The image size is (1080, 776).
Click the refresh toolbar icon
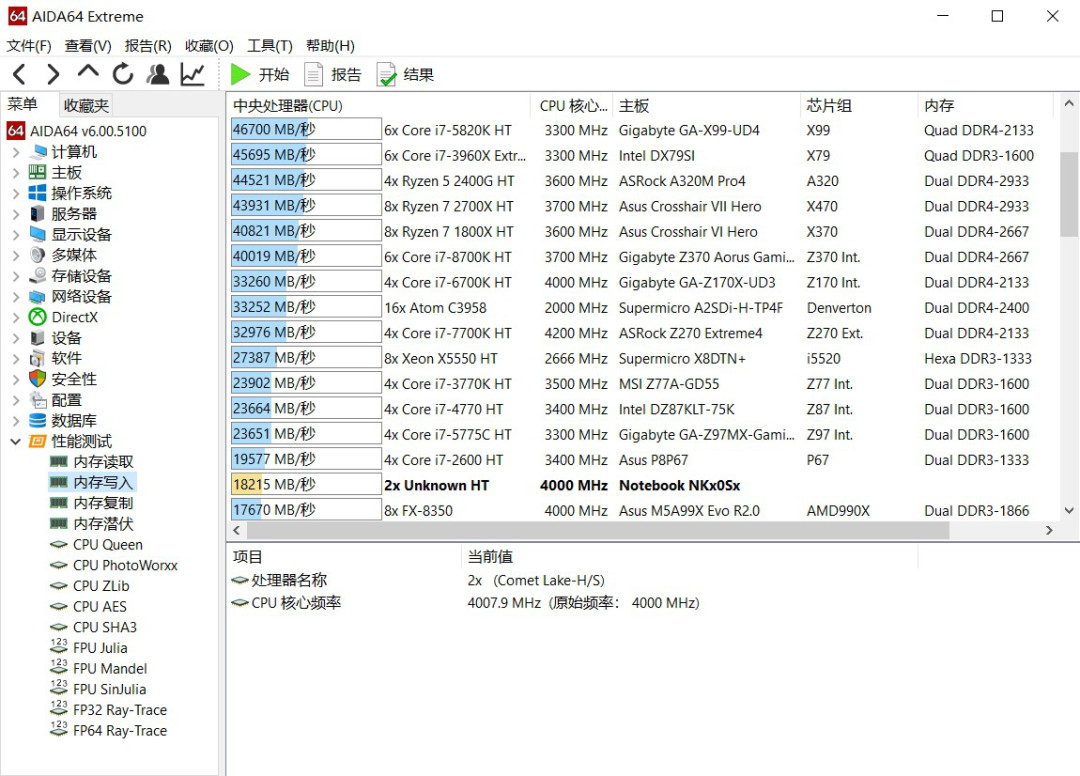click(123, 74)
